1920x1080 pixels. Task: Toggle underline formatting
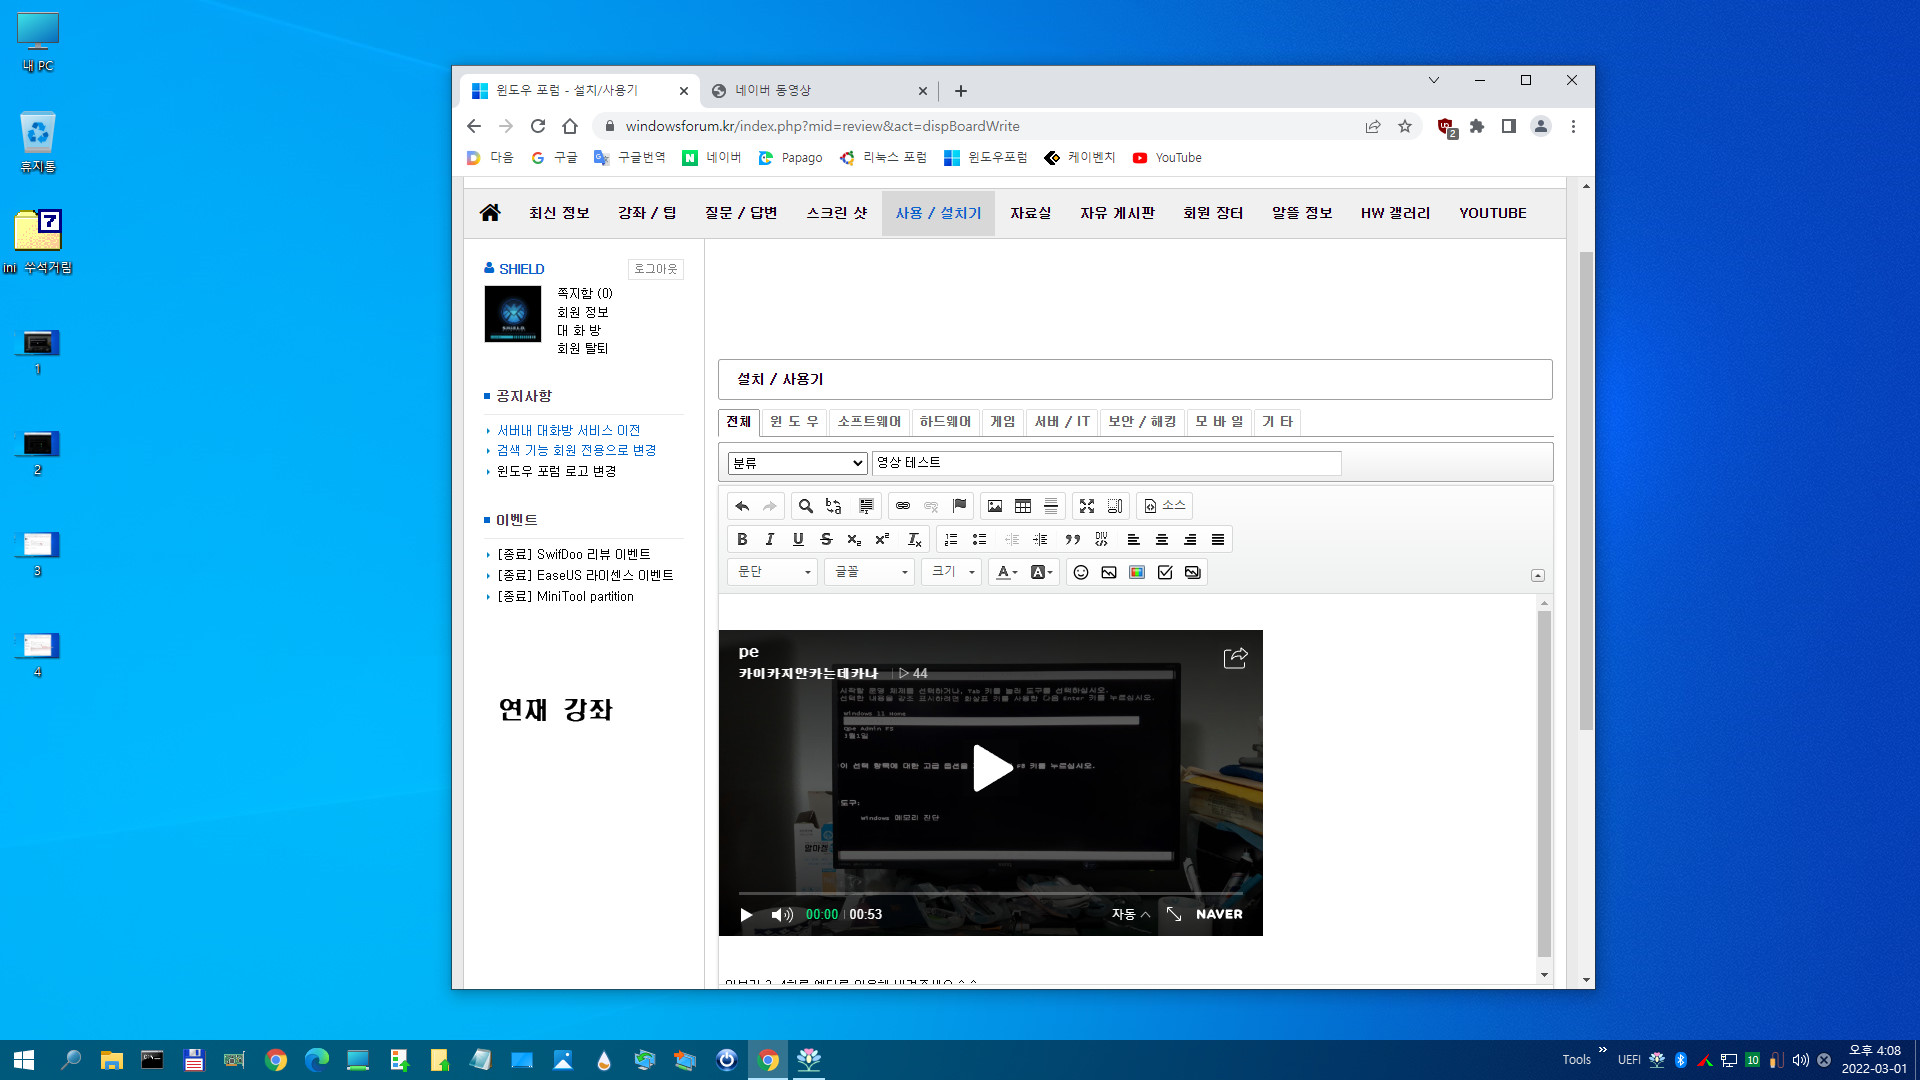pyautogui.click(x=798, y=539)
